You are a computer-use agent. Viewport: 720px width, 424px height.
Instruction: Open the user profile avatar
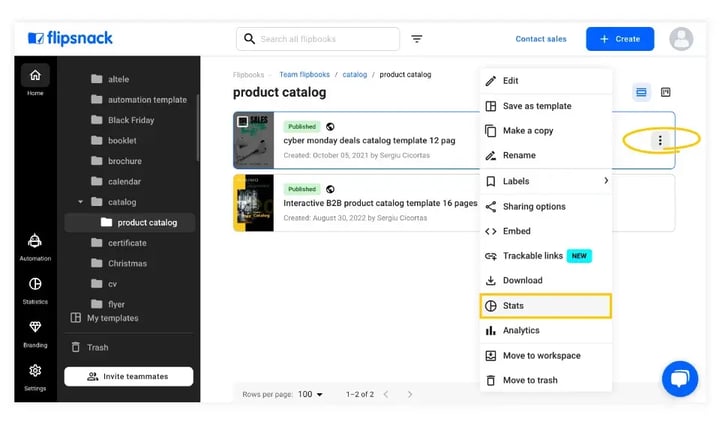pos(681,39)
